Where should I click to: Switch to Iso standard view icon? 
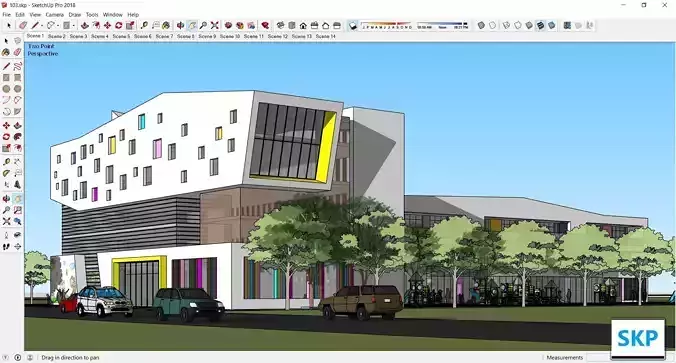[x=280, y=25]
